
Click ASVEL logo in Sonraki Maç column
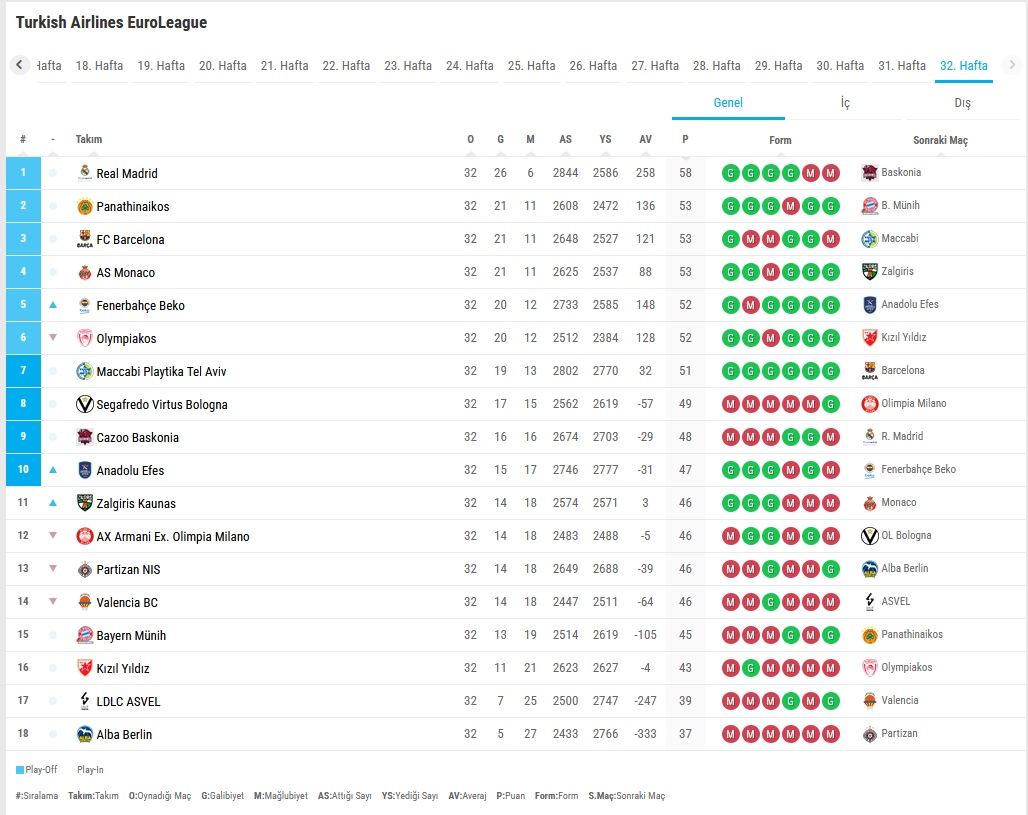point(869,602)
